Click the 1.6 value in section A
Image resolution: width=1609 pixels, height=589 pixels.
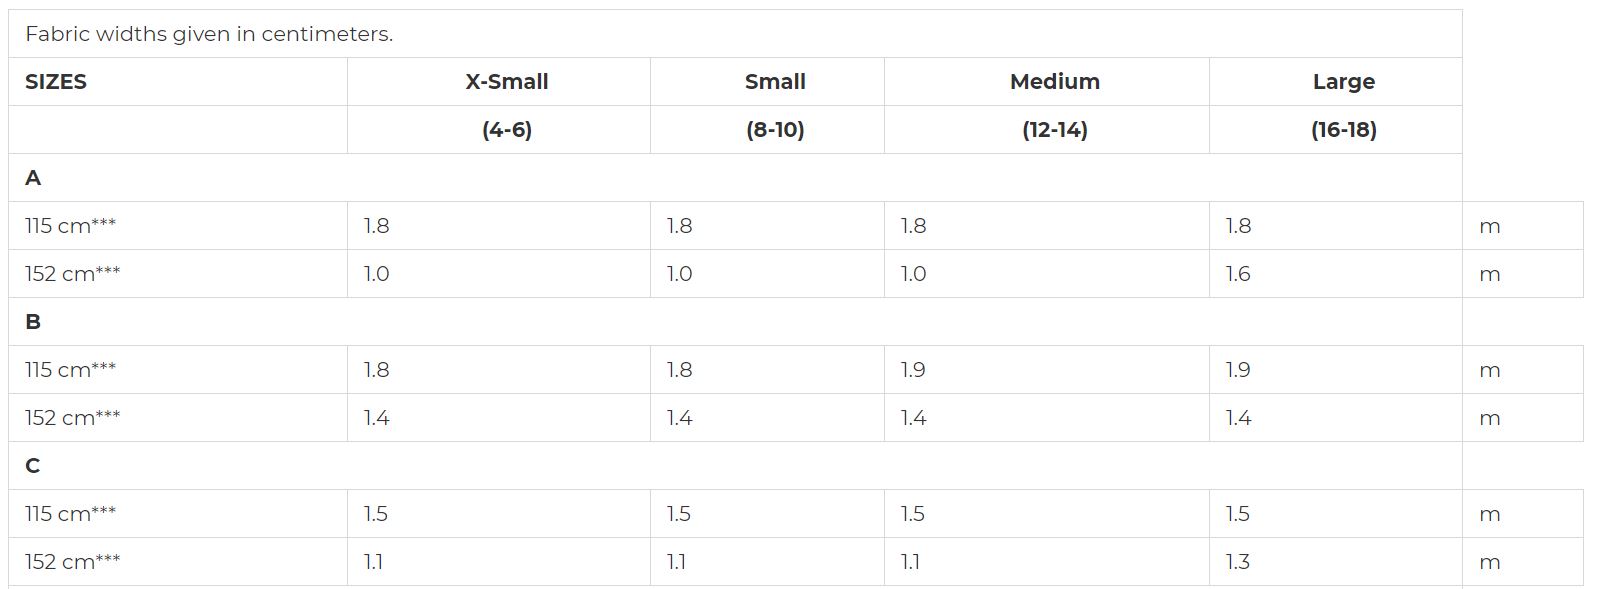pyautogui.click(x=1238, y=274)
